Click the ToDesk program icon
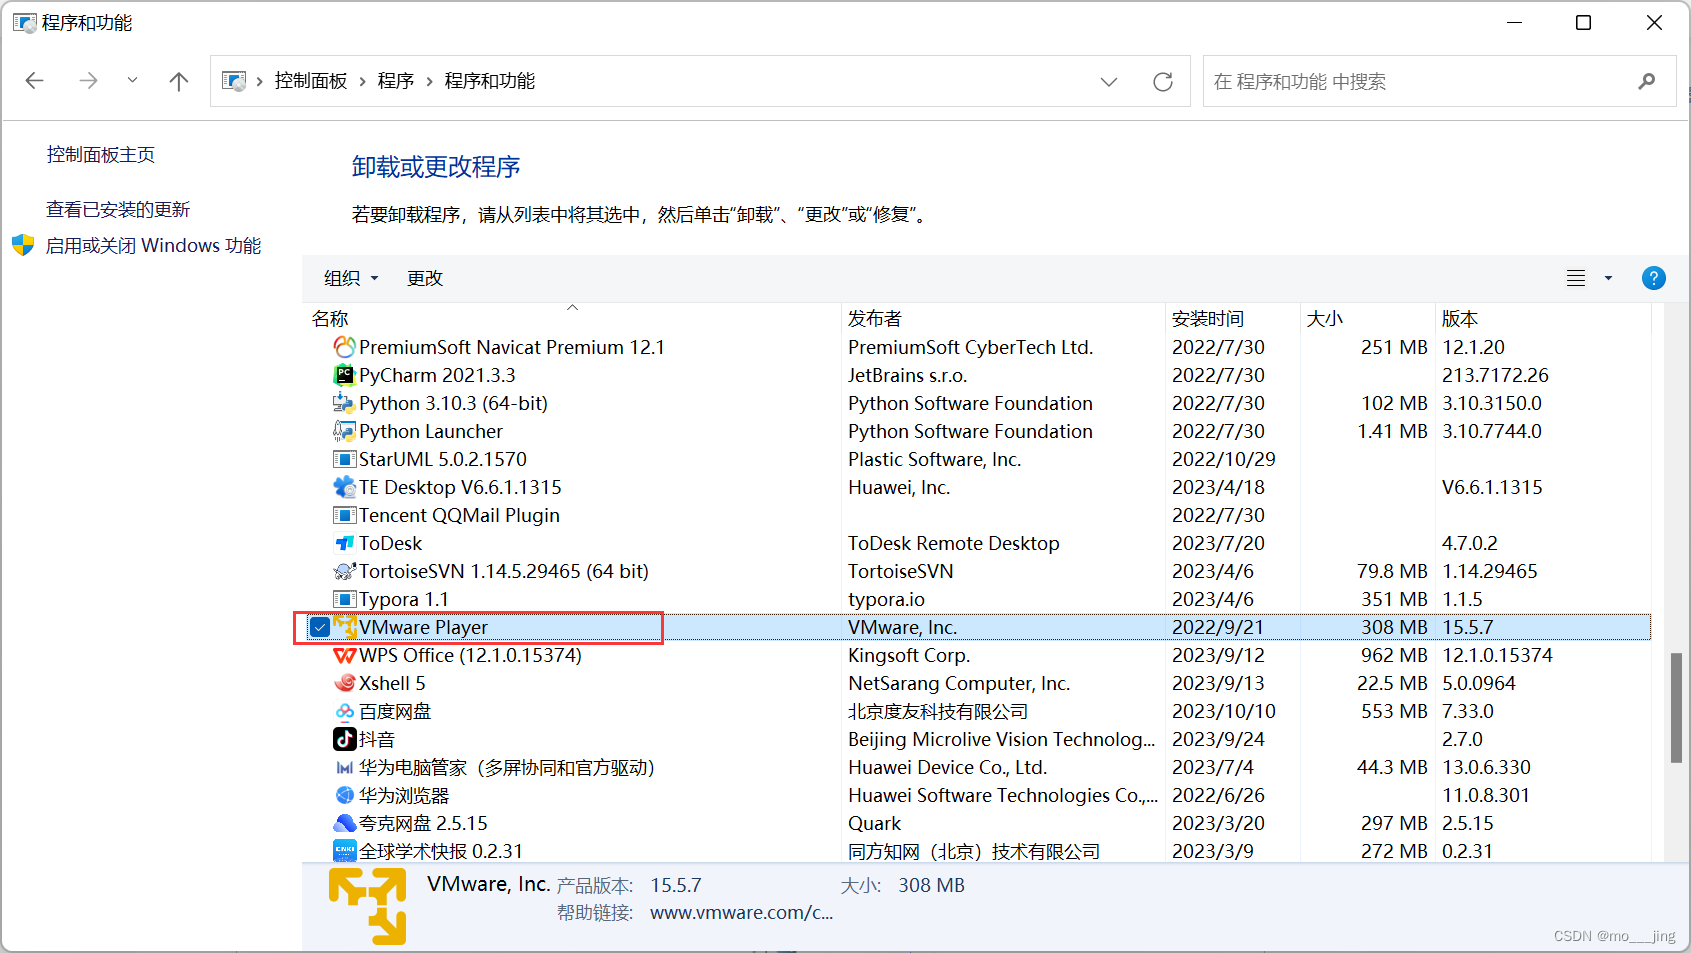The height and width of the screenshot is (953, 1691). click(344, 543)
